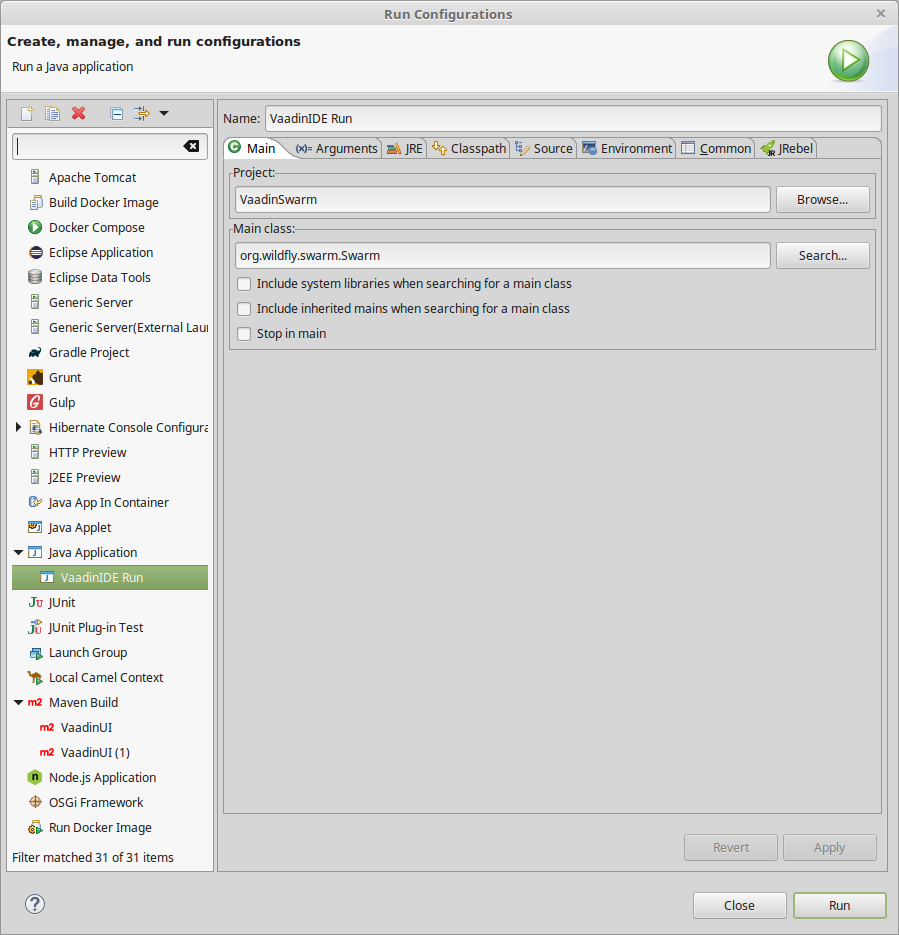899x935 pixels.
Task: Click the Java Applet icon
Action: 35,527
